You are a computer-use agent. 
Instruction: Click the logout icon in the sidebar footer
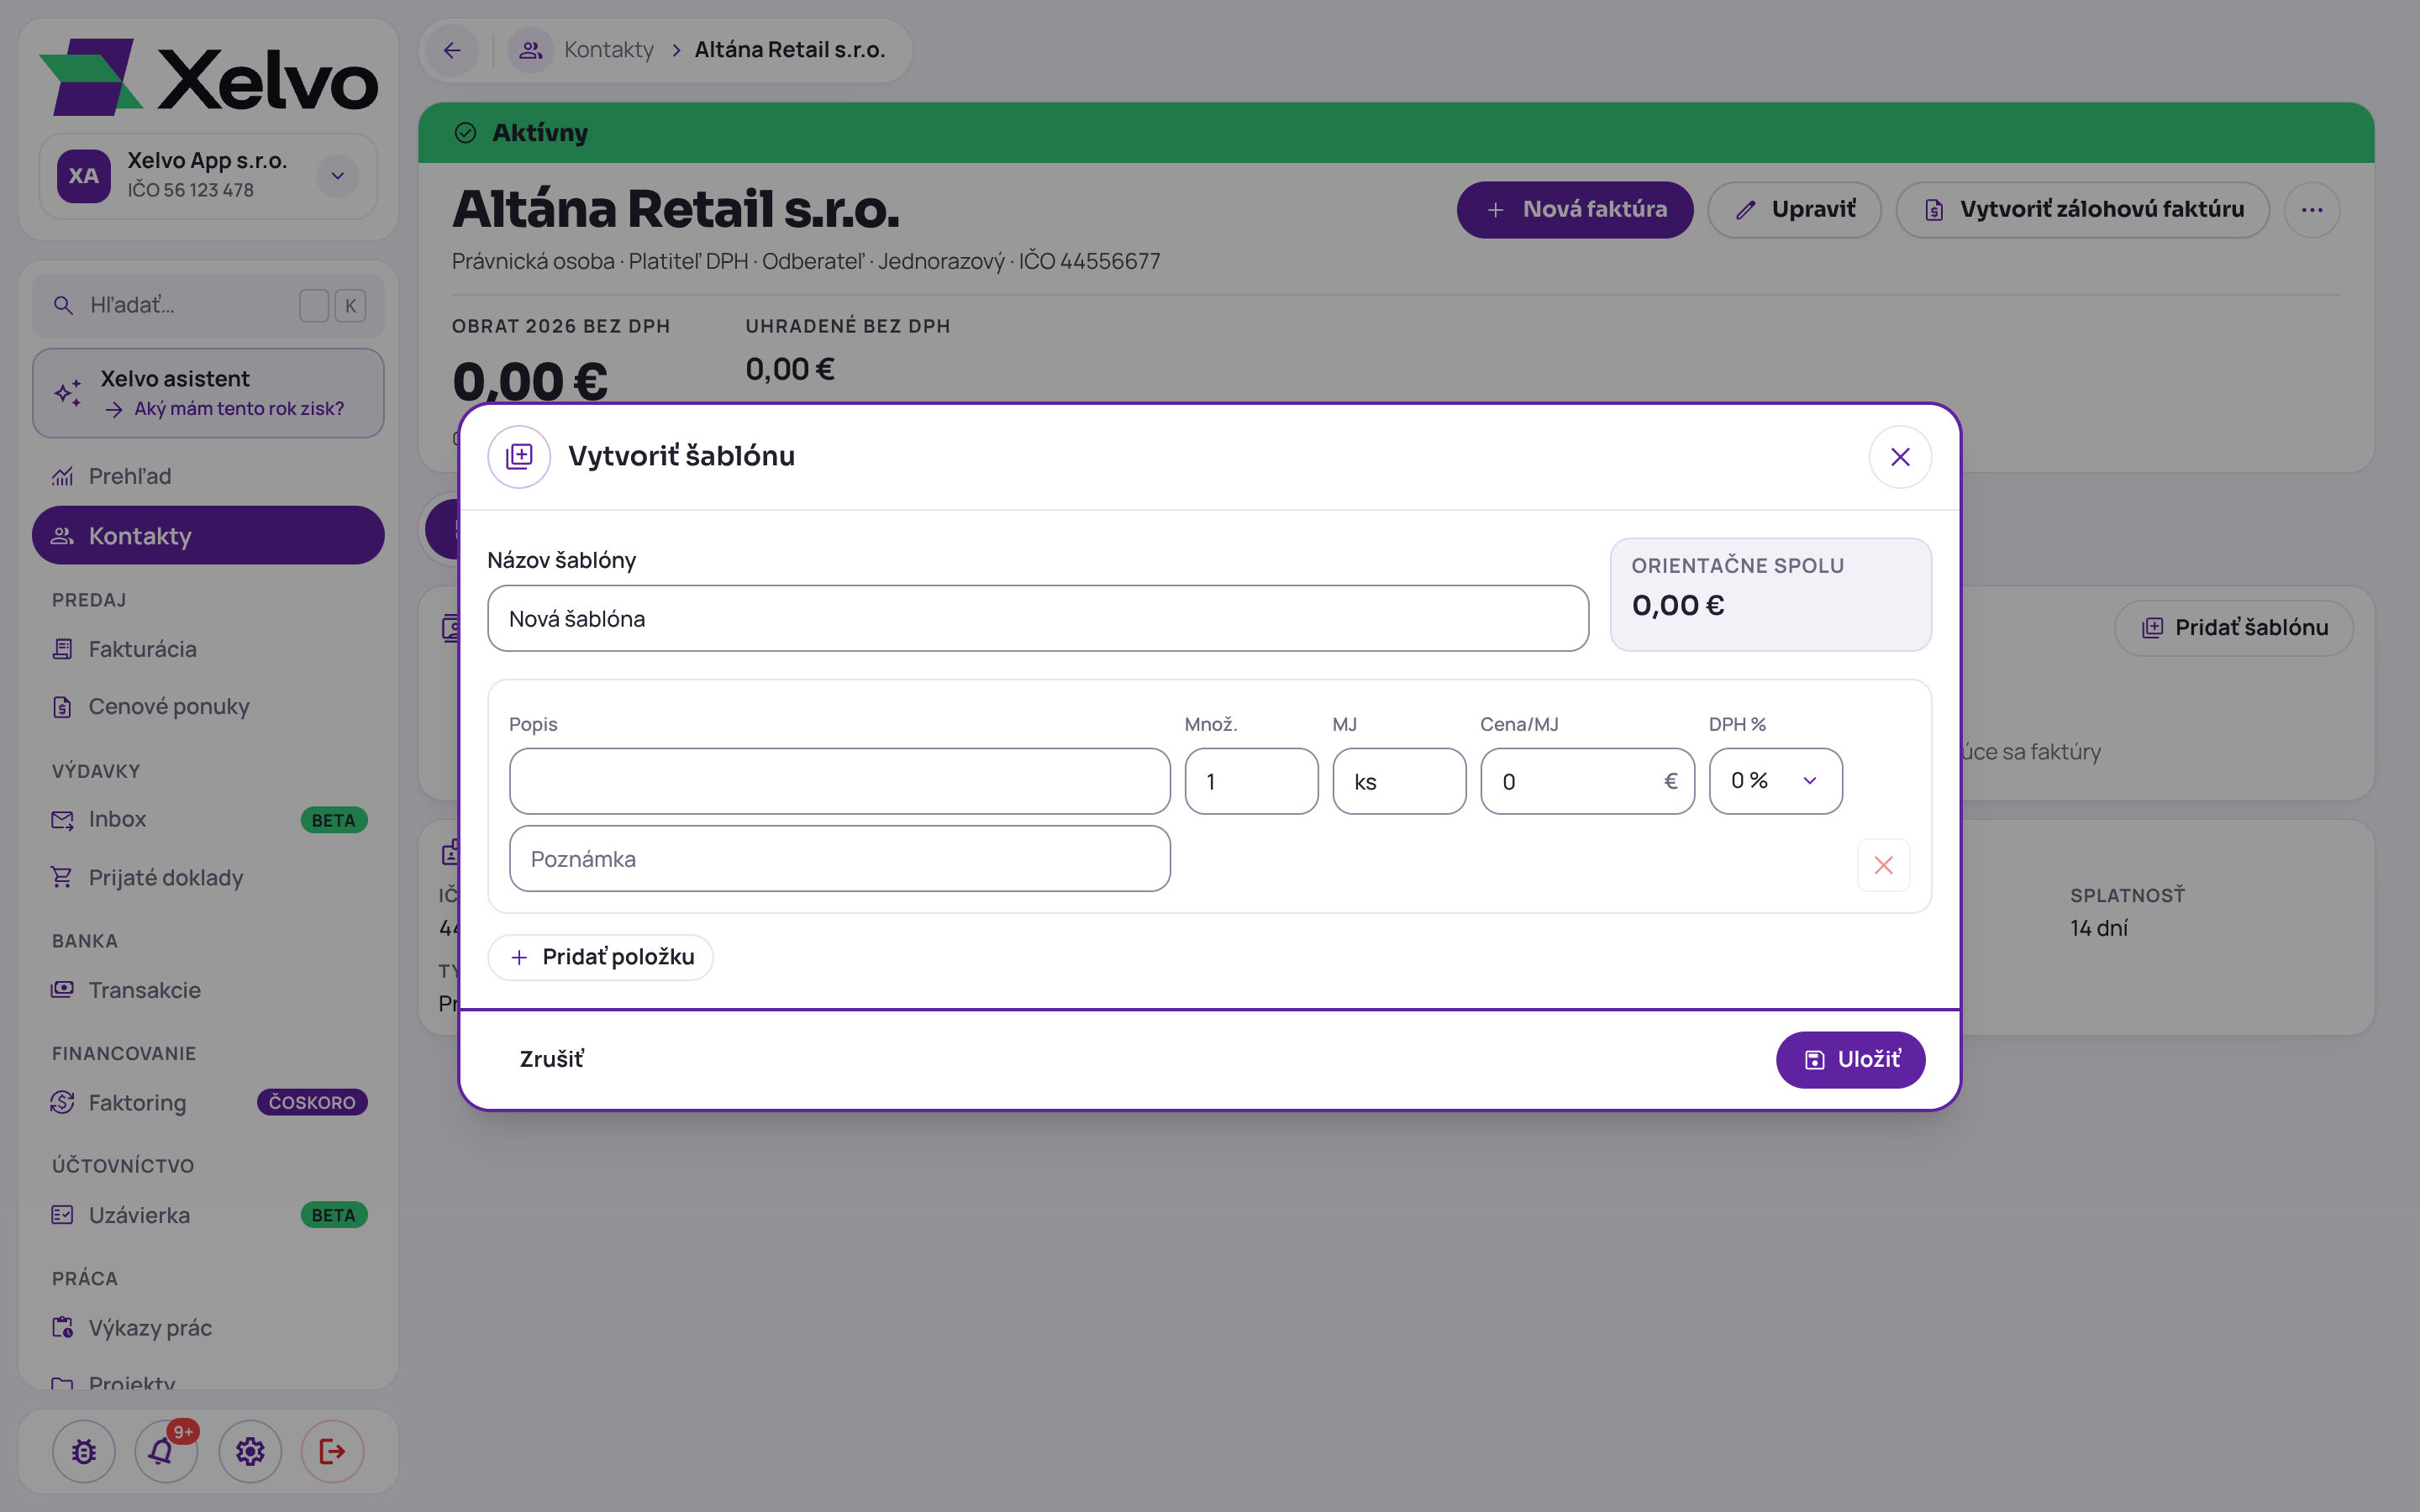(x=332, y=1451)
